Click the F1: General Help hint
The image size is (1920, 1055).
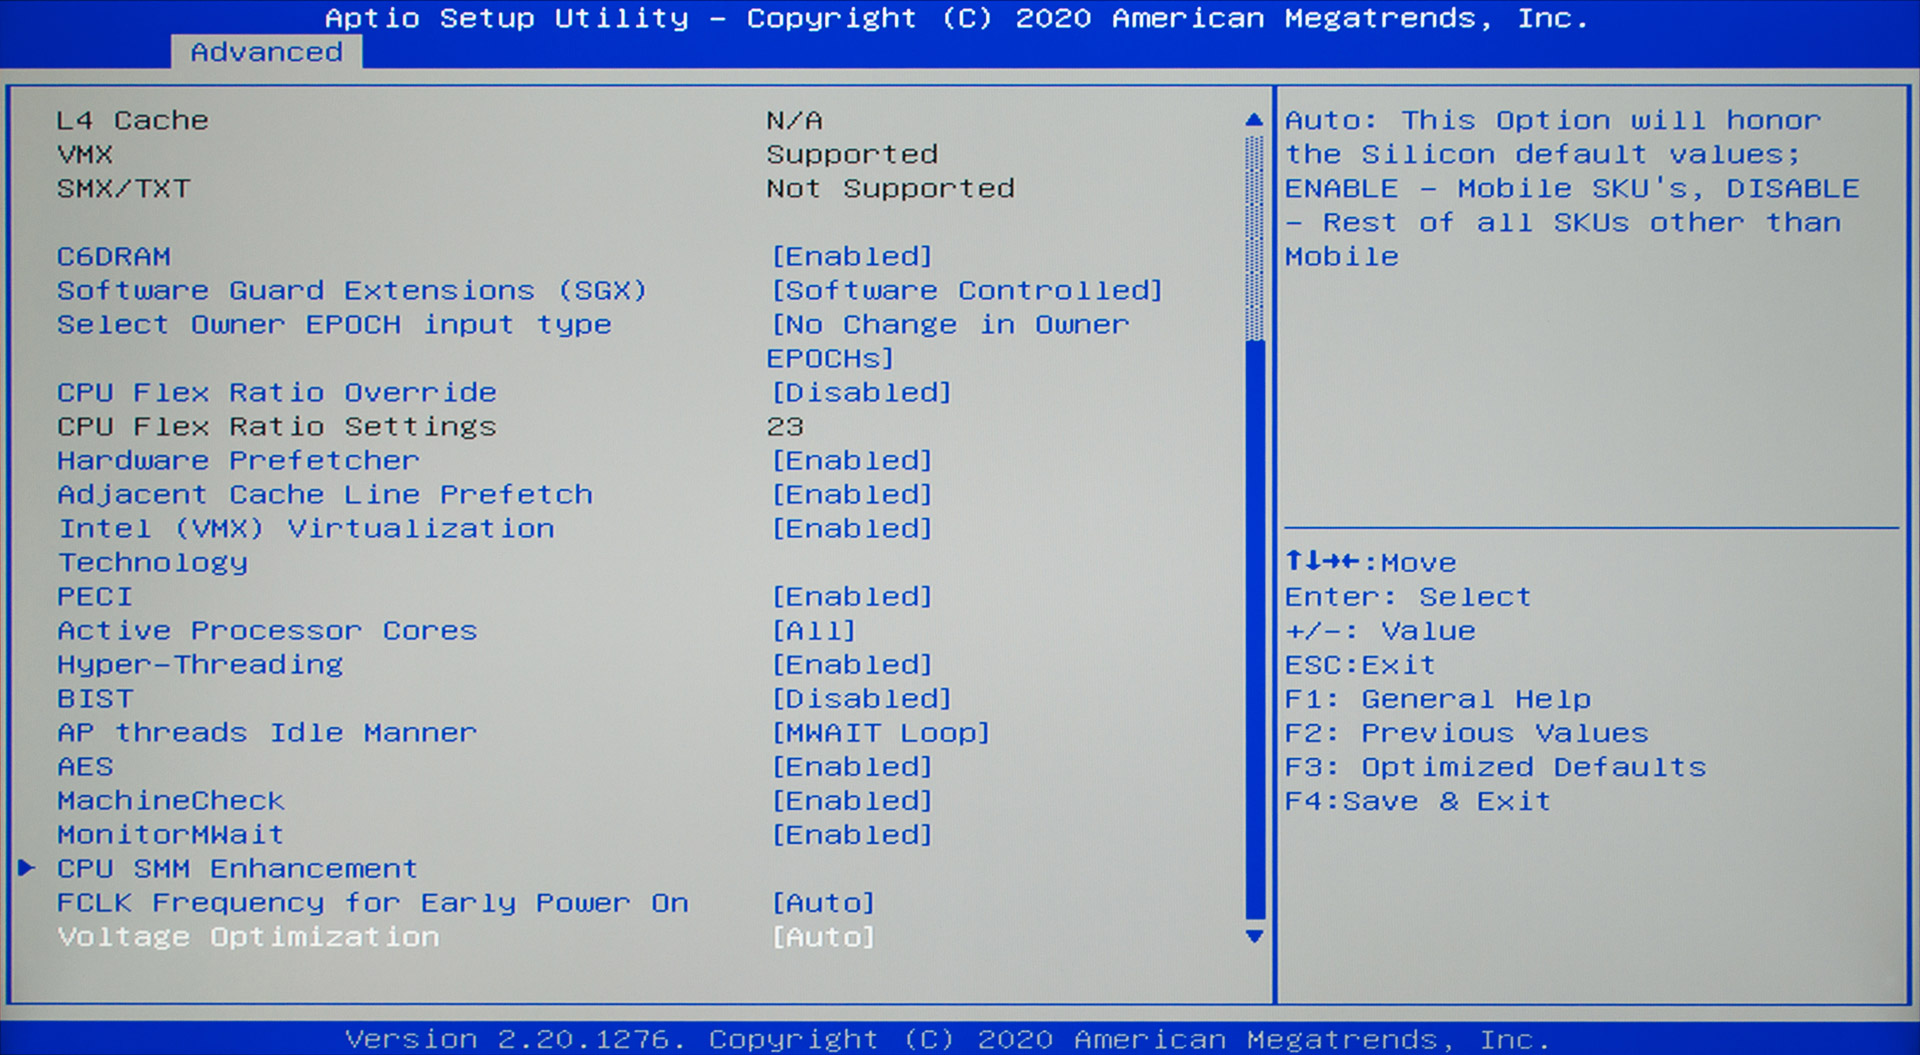pos(1437,699)
